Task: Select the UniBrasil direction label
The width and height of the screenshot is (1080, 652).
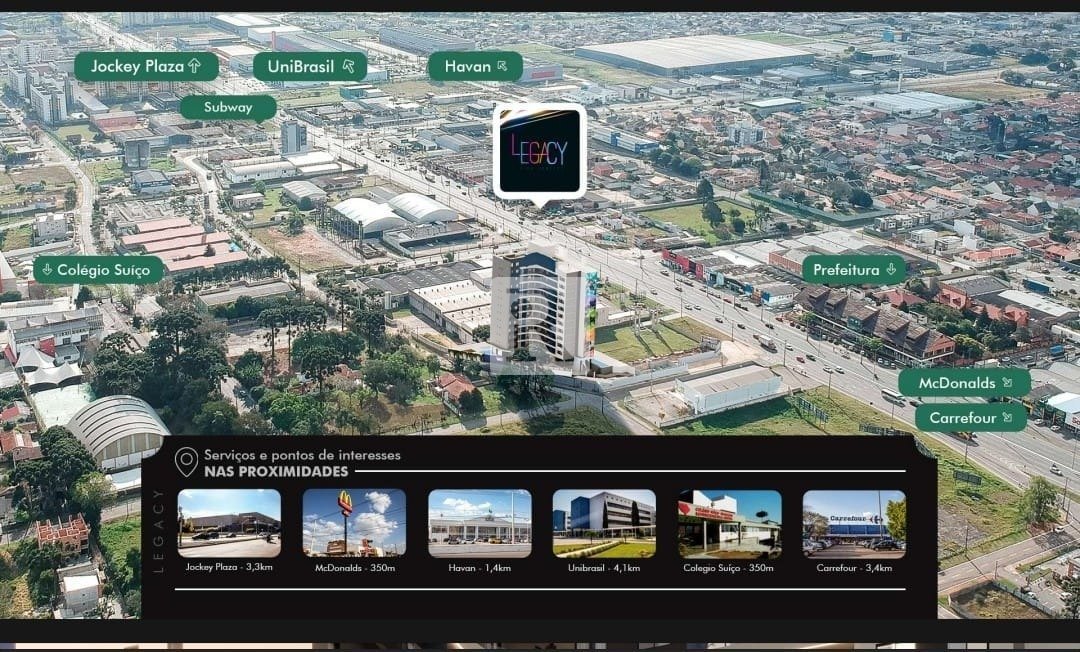Action: pyautogui.click(x=309, y=67)
